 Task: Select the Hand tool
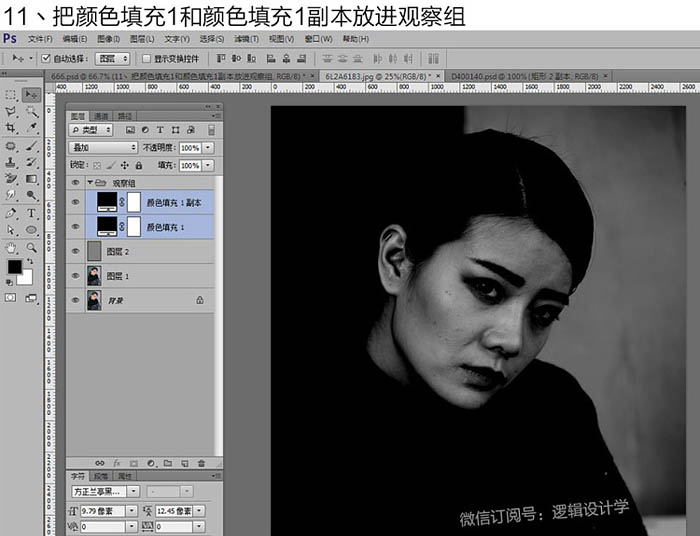[11, 248]
